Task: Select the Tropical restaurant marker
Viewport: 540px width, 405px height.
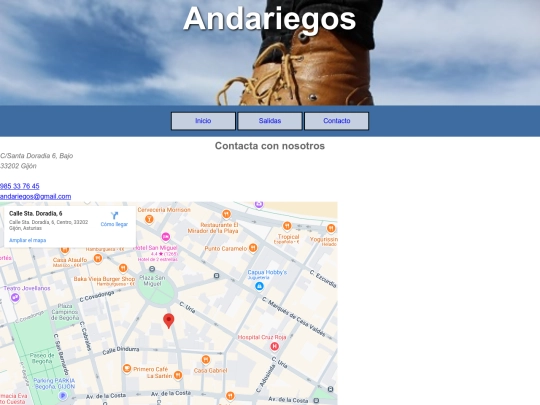Action: click(x=287, y=226)
